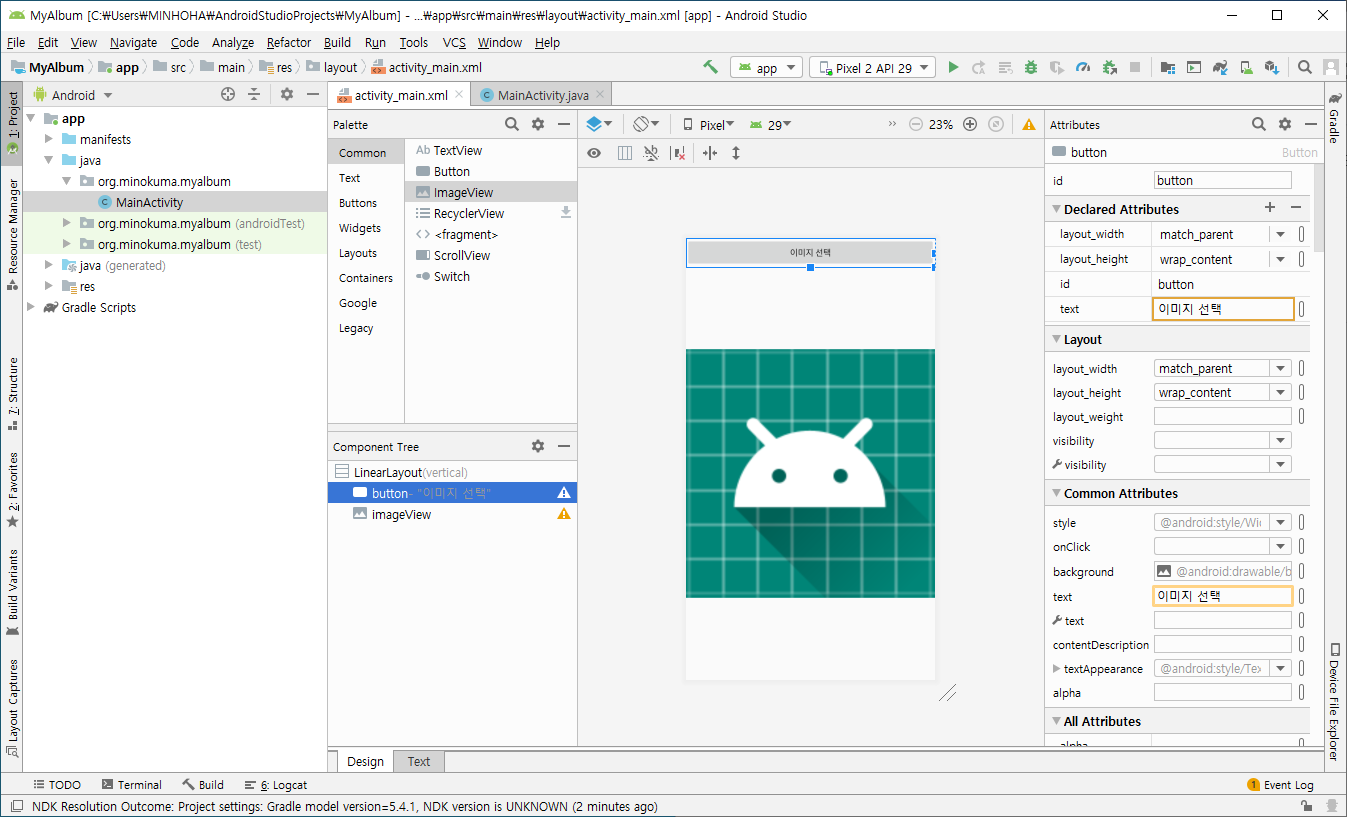Image resolution: width=1347 pixels, height=817 pixels.
Task: Open the app run configuration dropdown
Action: tap(766, 68)
